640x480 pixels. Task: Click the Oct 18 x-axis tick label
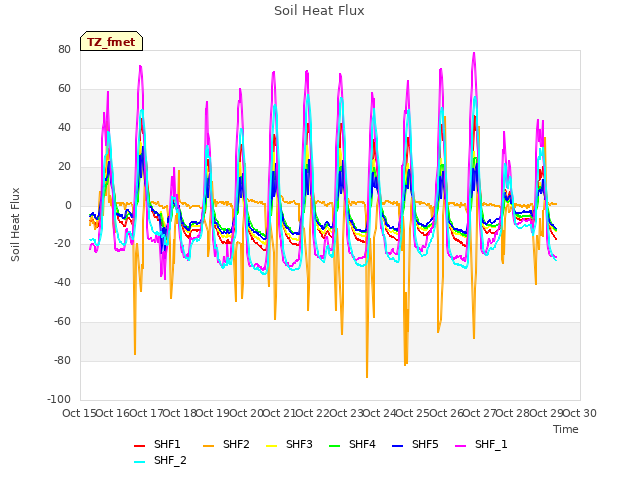(180, 413)
